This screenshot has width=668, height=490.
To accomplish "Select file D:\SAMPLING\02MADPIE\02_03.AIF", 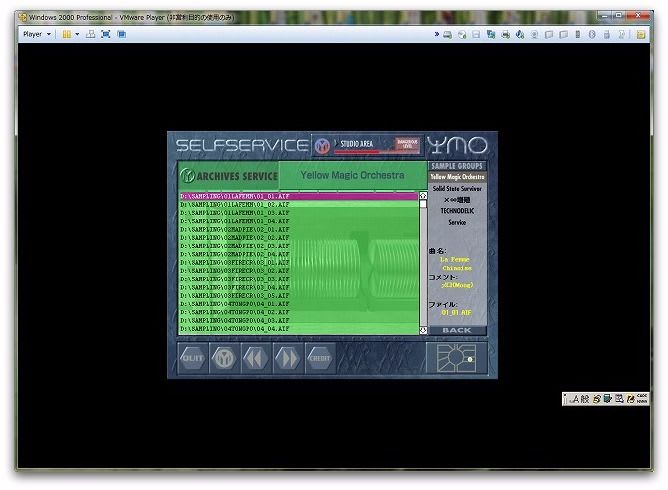I will 299,246.
